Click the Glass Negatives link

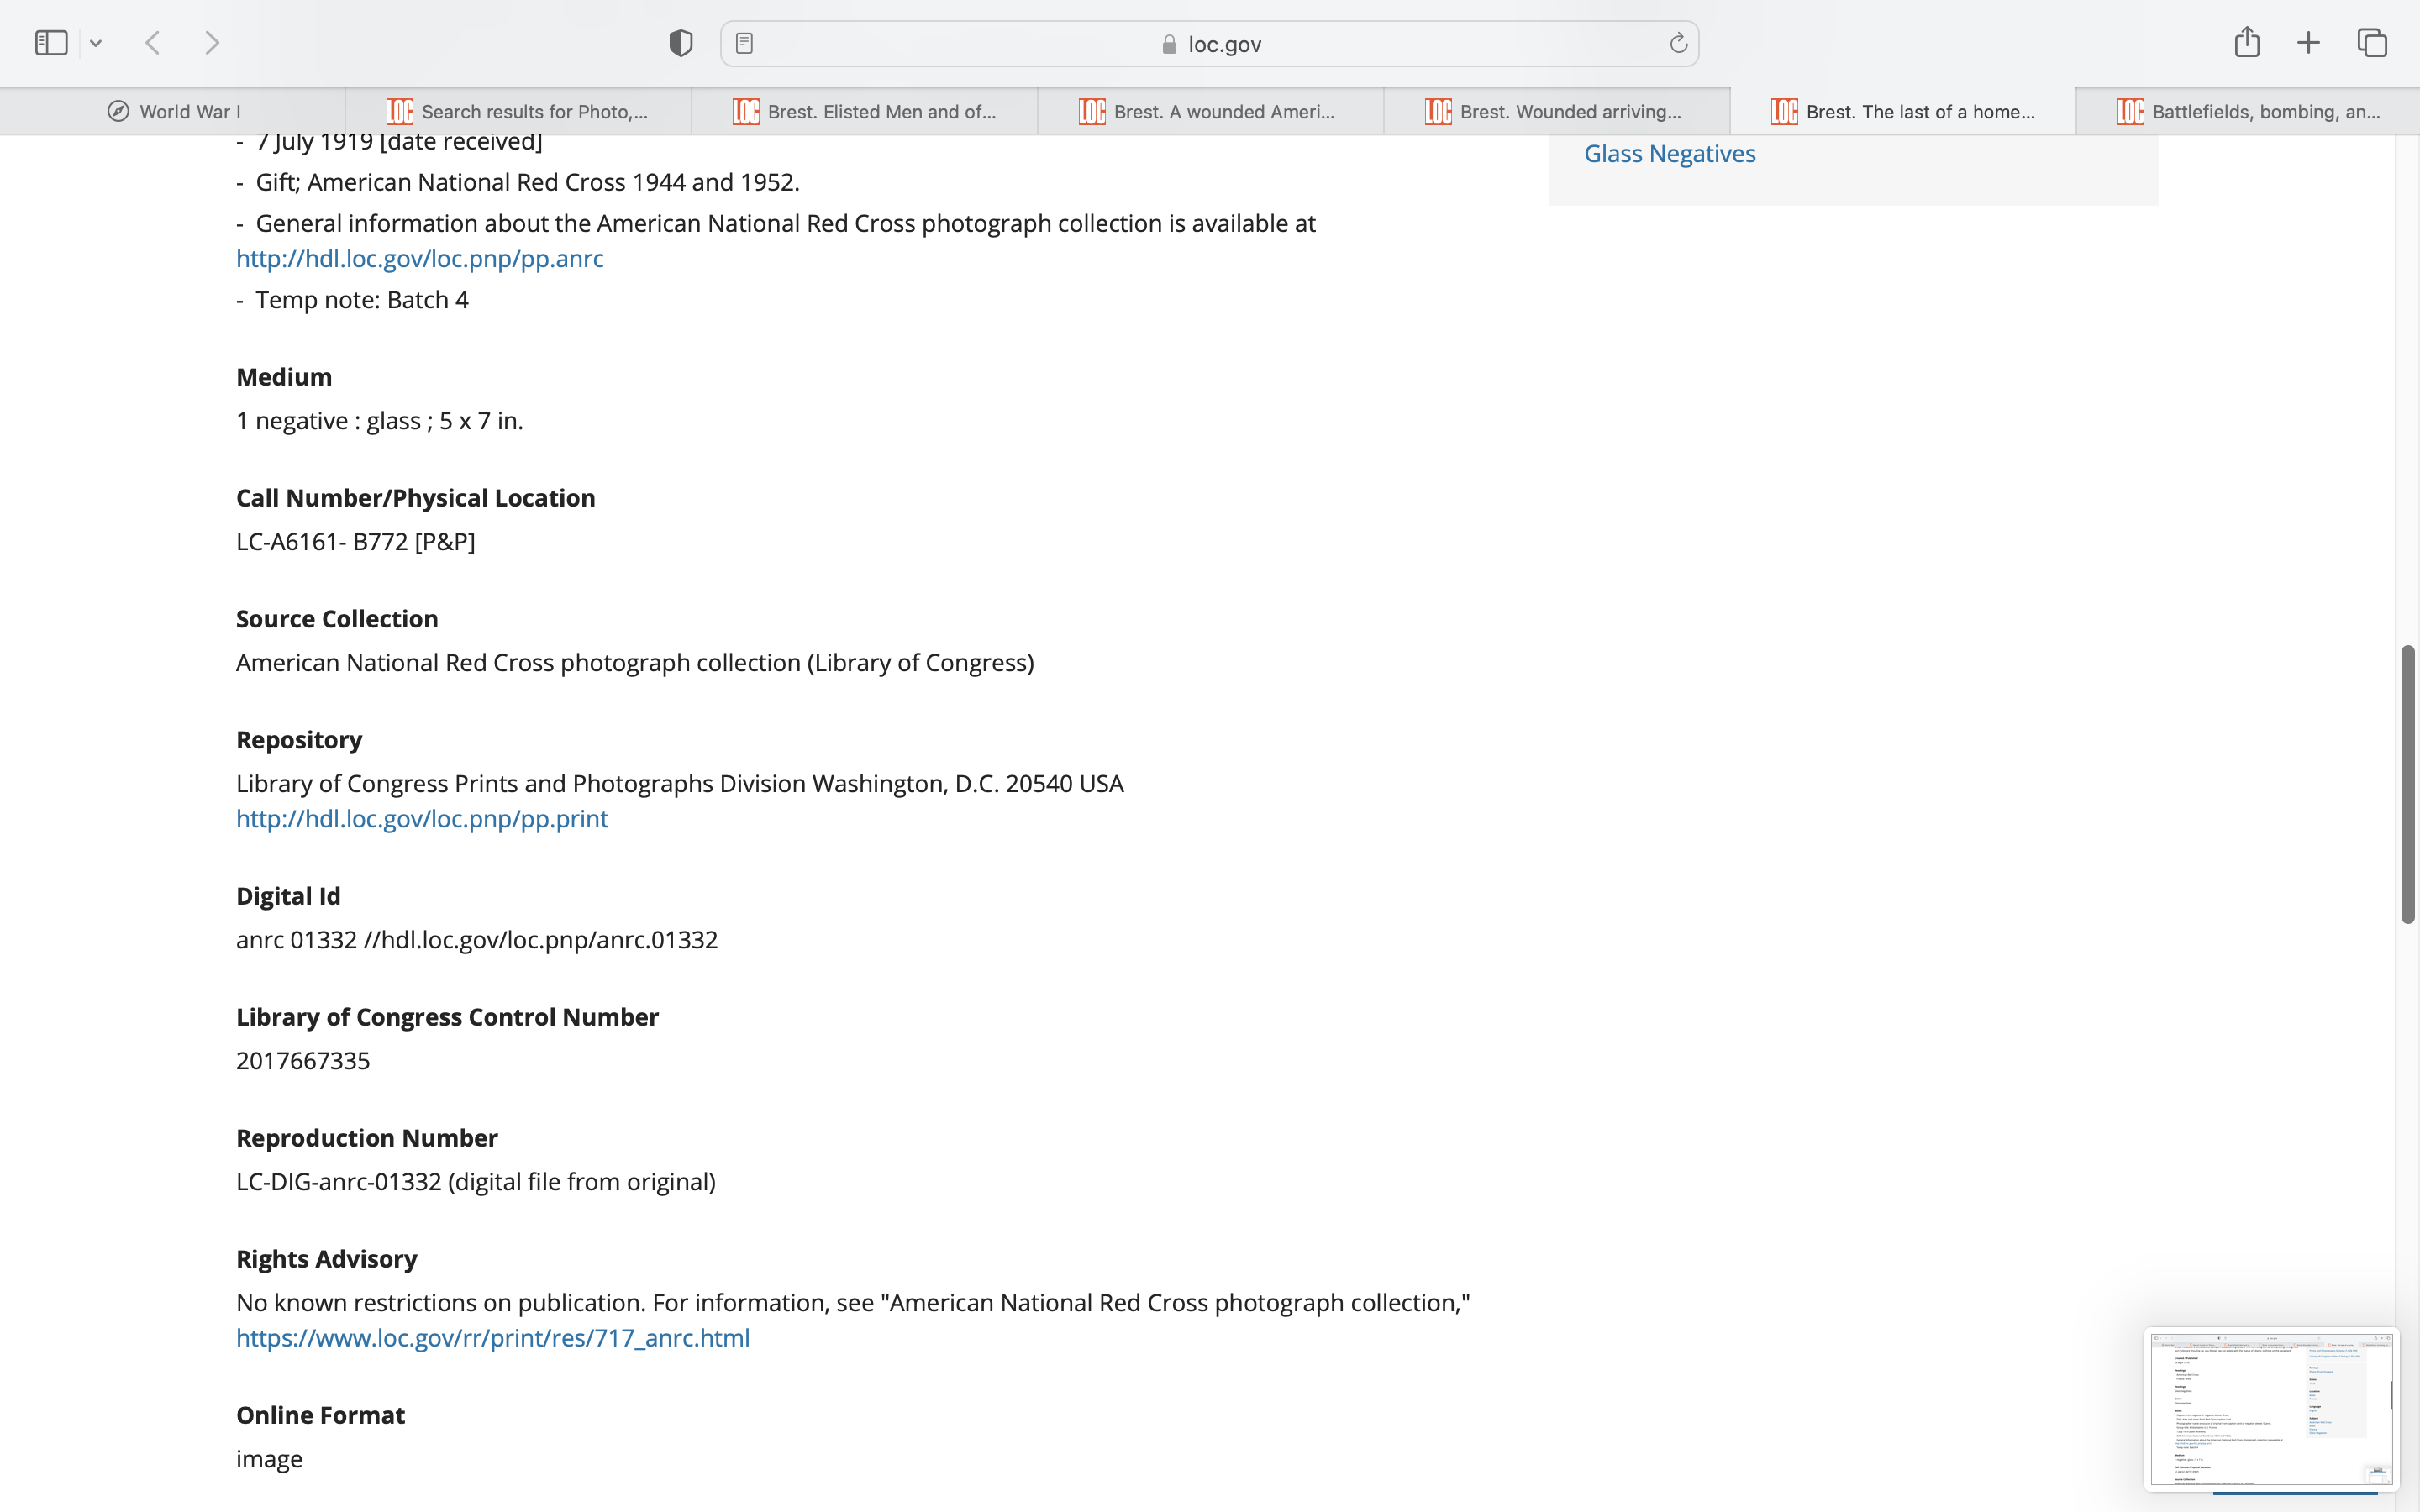click(1669, 154)
